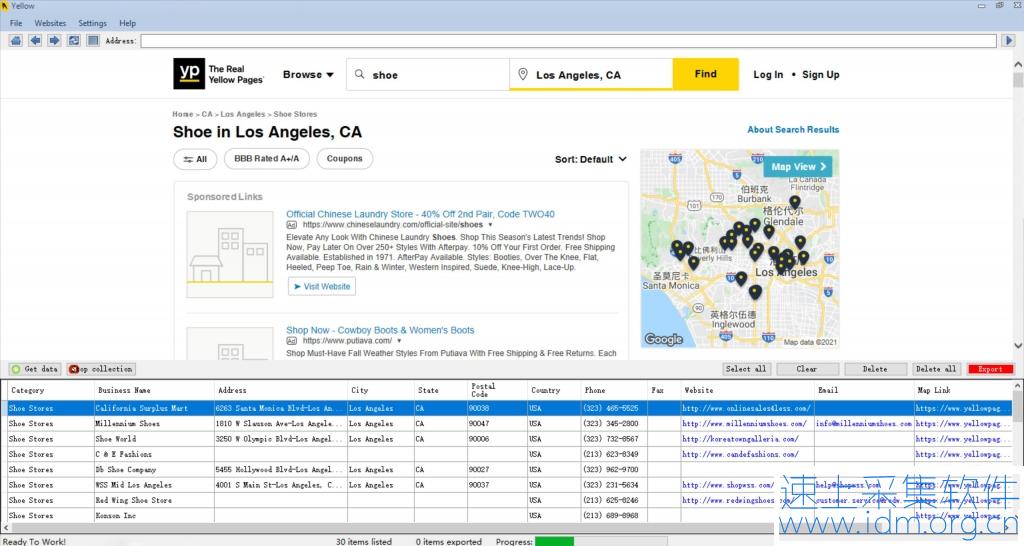Click the red Export button
Image resolution: width=1024 pixels, height=546 pixels.
(990, 369)
